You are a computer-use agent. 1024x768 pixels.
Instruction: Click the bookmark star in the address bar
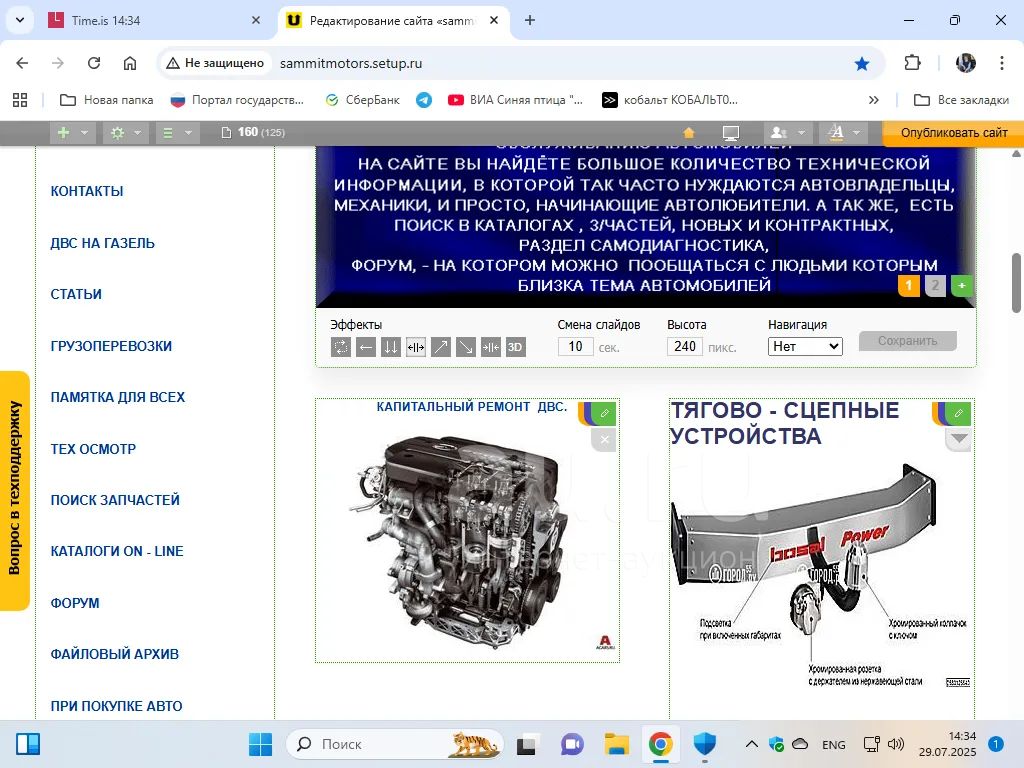pos(862,63)
